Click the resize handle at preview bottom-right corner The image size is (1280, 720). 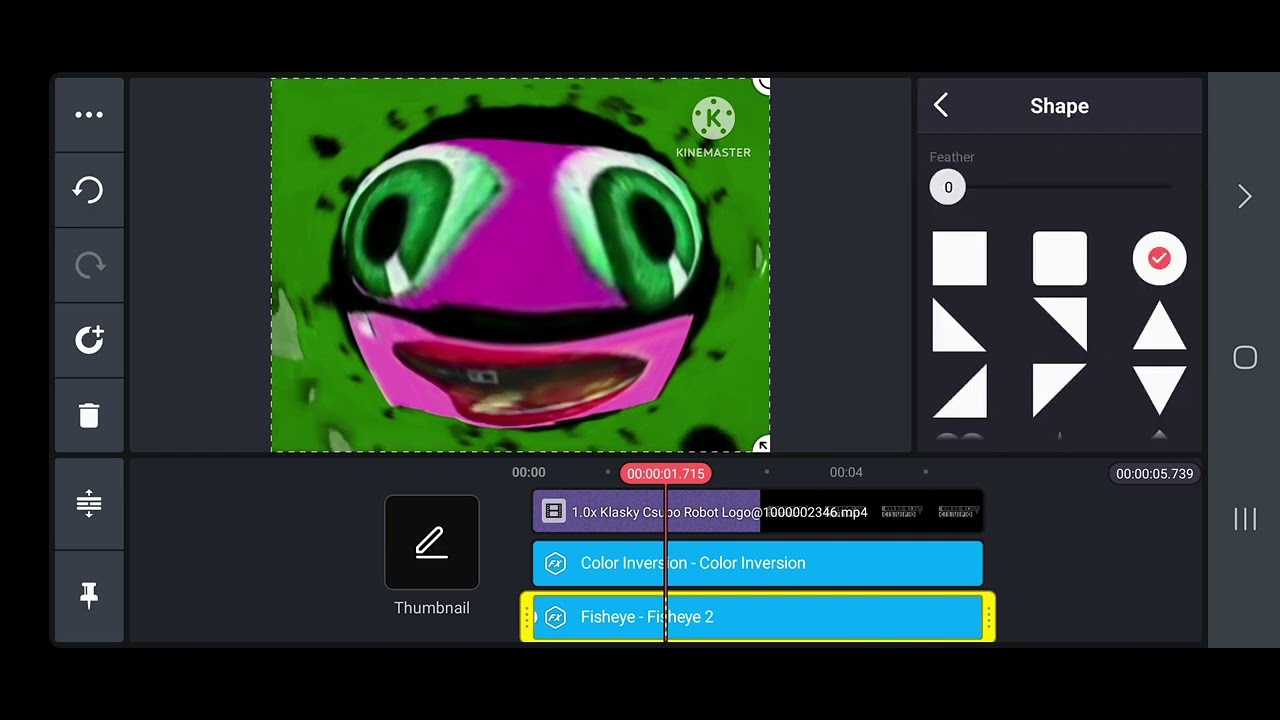pyautogui.click(x=762, y=445)
